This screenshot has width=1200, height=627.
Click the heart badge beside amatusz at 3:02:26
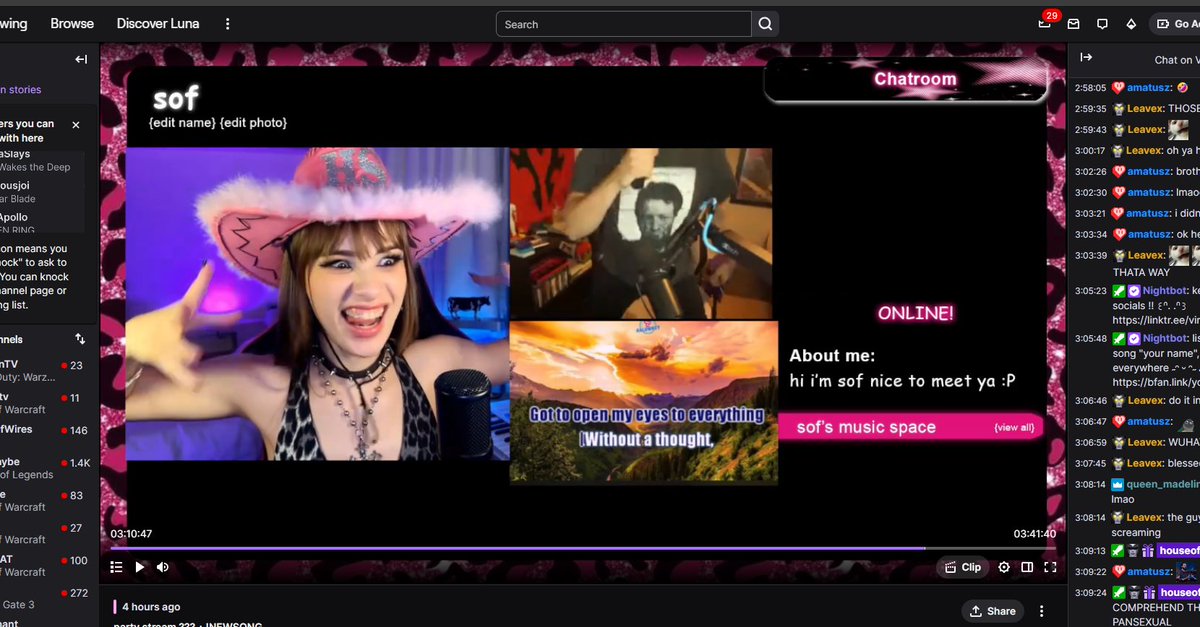point(1118,172)
